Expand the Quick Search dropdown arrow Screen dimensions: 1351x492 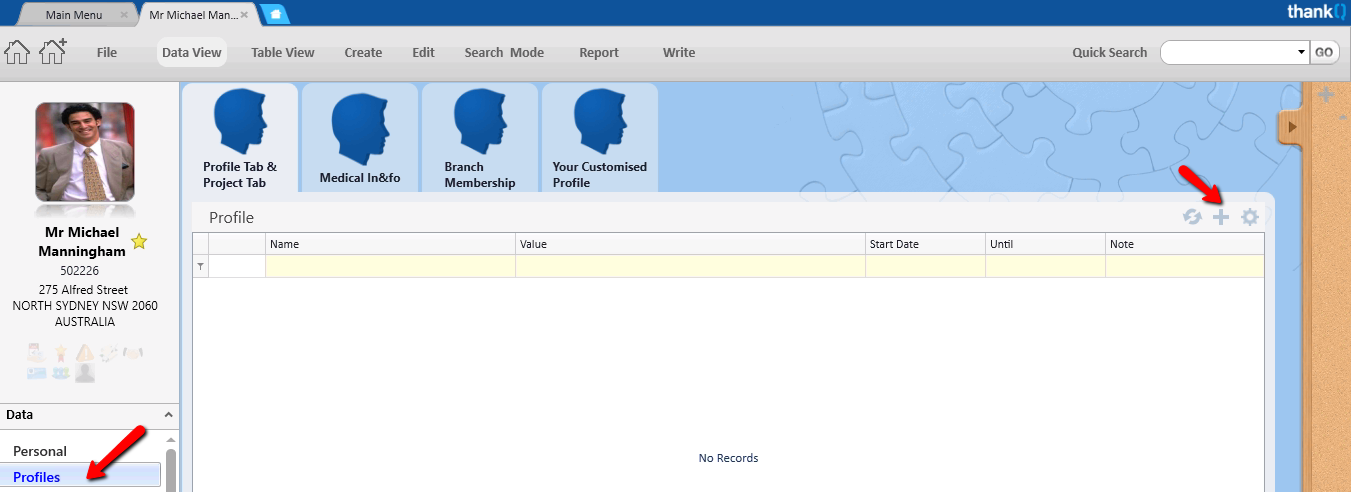tap(1301, 52)
